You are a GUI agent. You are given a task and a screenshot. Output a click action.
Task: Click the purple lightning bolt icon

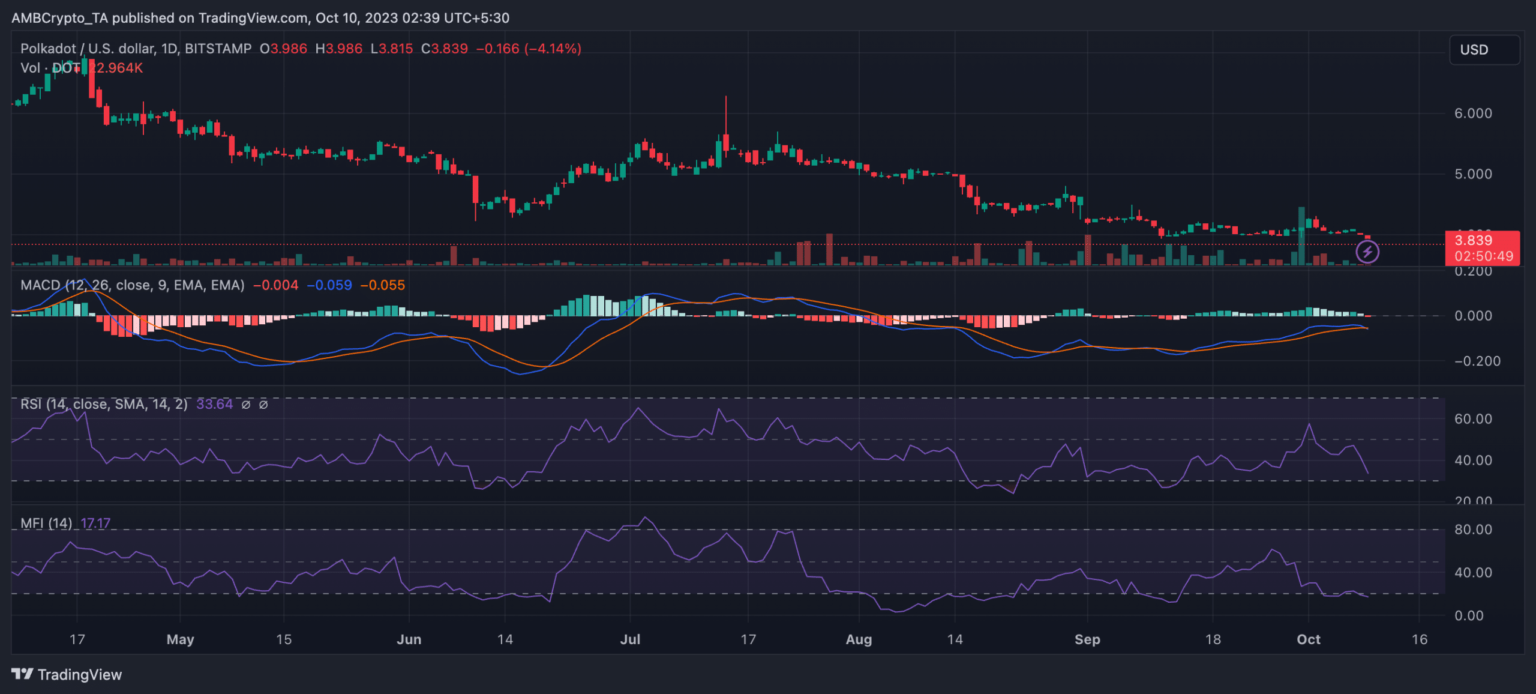click(x=1367, y=251)
